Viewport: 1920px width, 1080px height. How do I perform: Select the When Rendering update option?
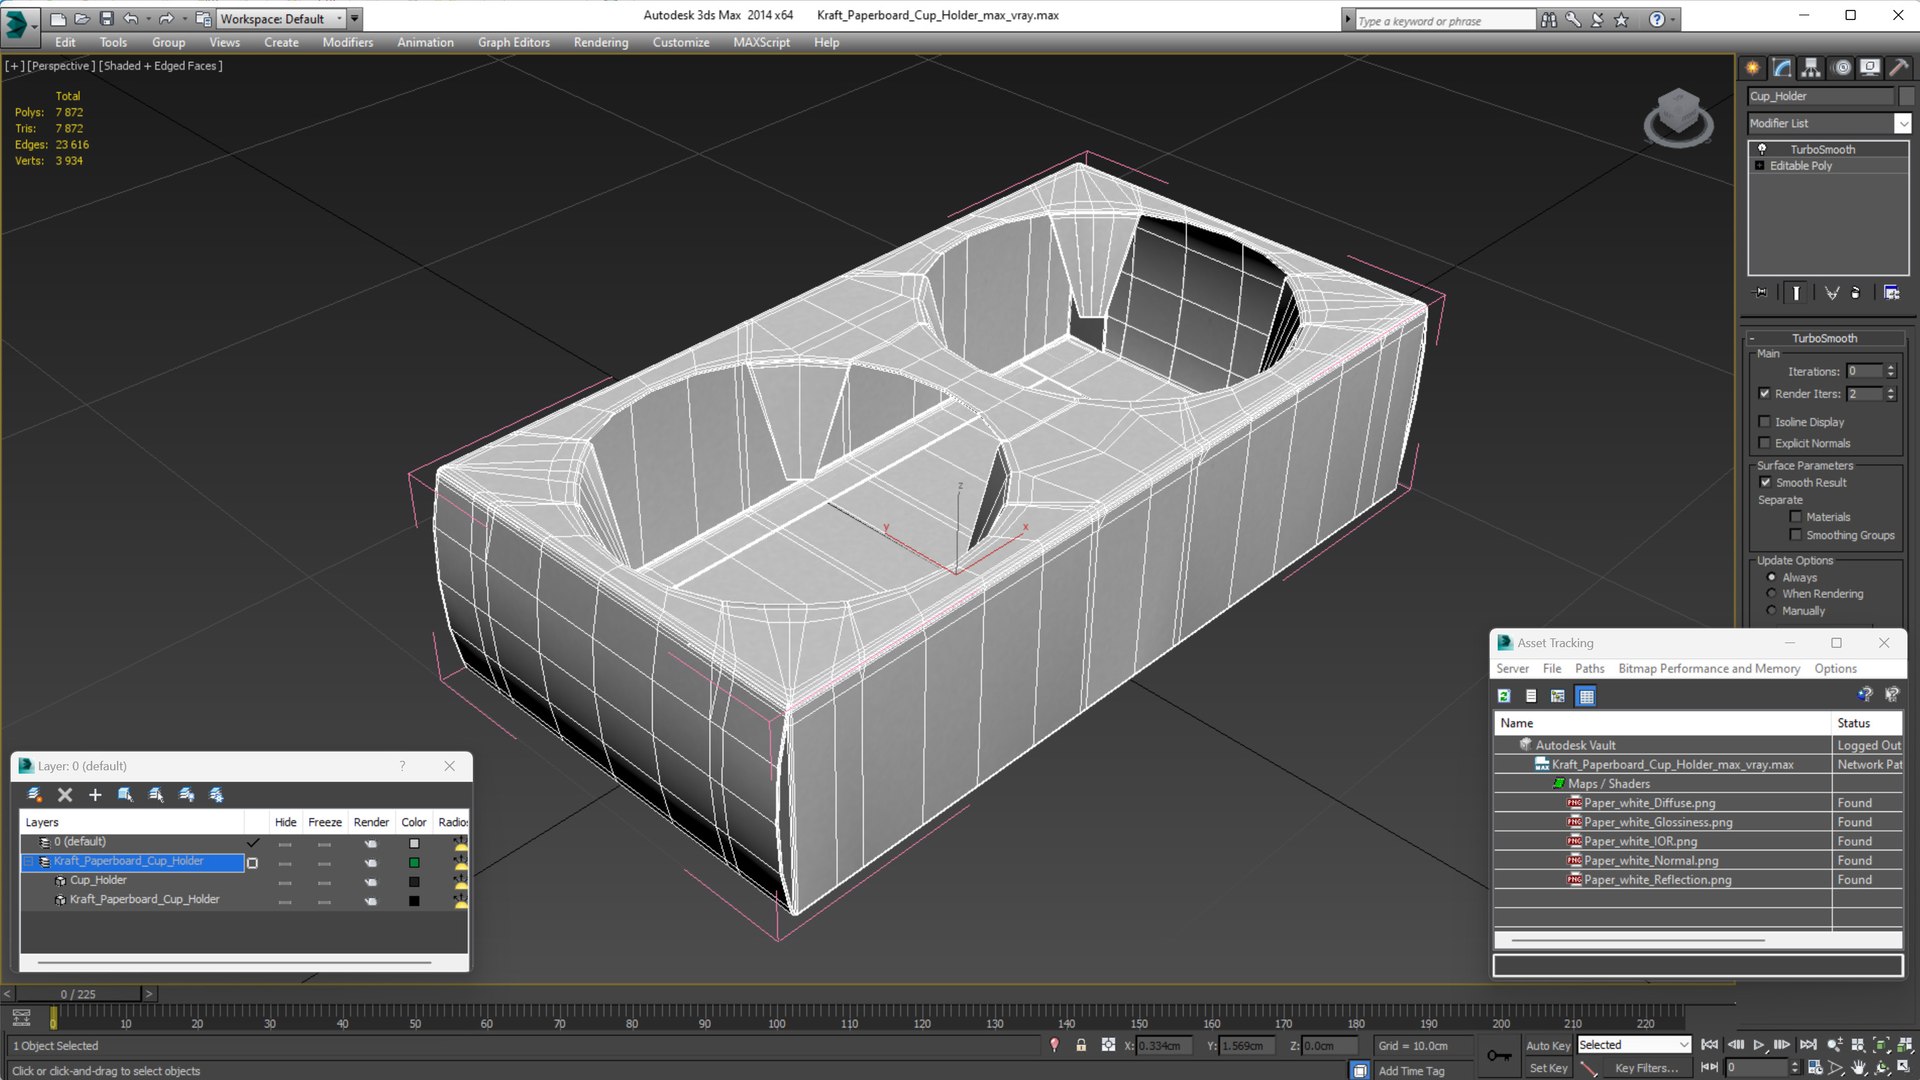1772,594
